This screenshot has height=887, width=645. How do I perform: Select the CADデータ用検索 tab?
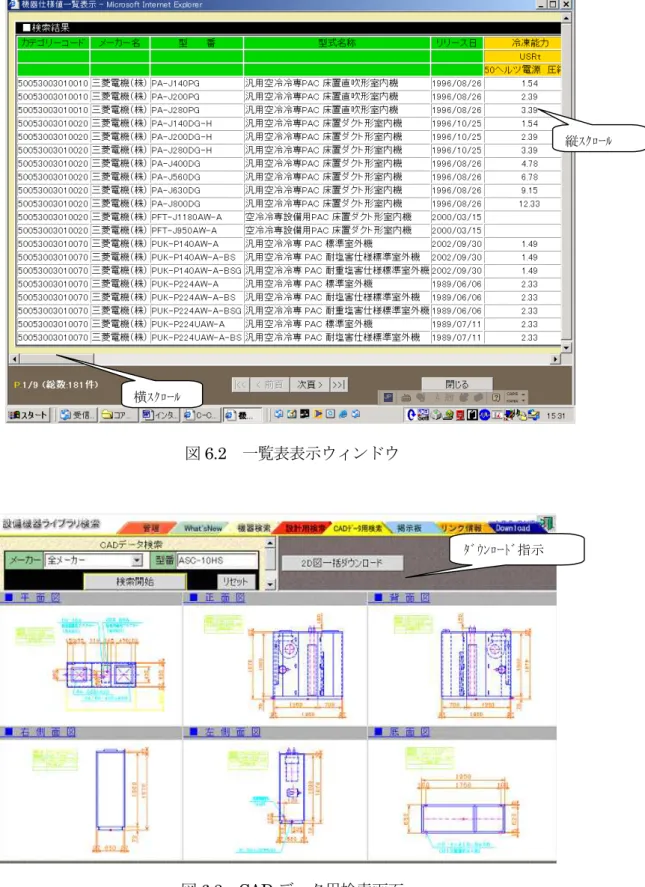pyautogui.click(x=357, y=528)
